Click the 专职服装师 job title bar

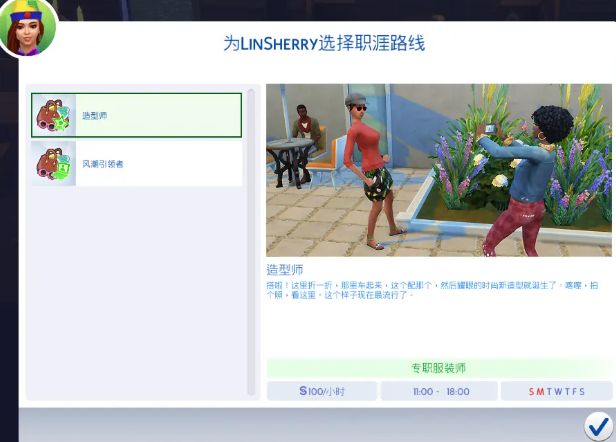click(439, 368)
